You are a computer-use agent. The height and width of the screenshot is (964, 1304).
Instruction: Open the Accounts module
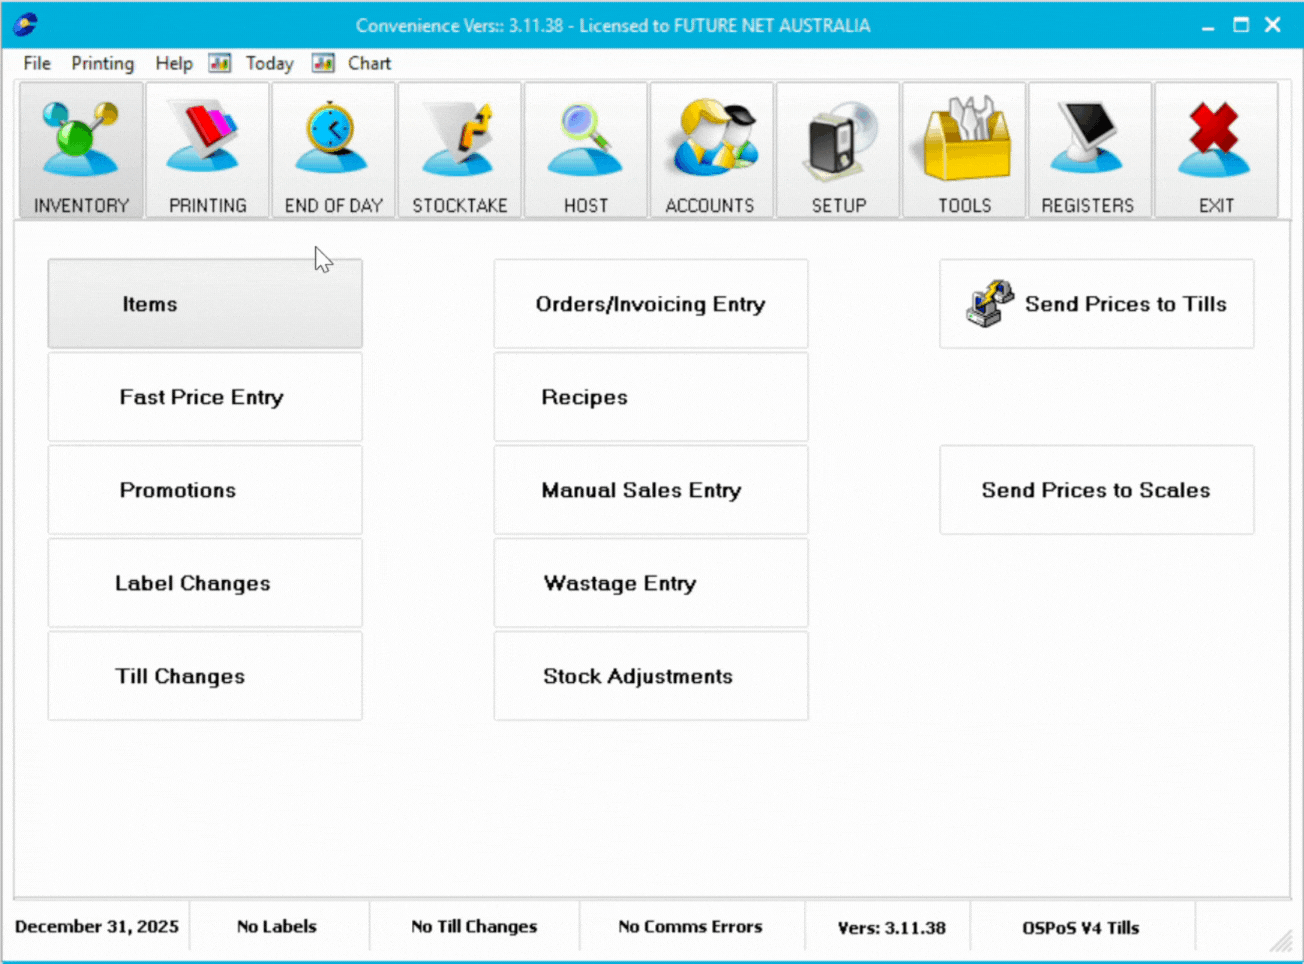tap(711, 150)
